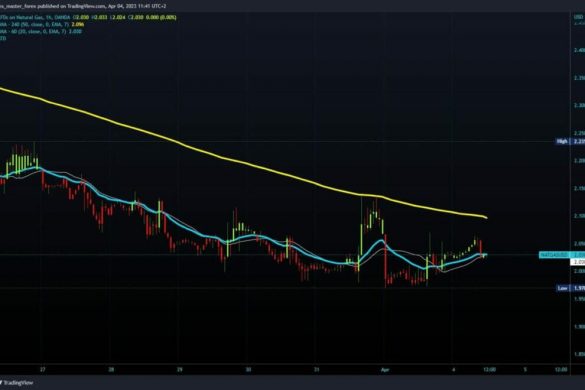585x390 pixels.
Task: Click the 28 date label on time axis
Action: coord(111,370)
